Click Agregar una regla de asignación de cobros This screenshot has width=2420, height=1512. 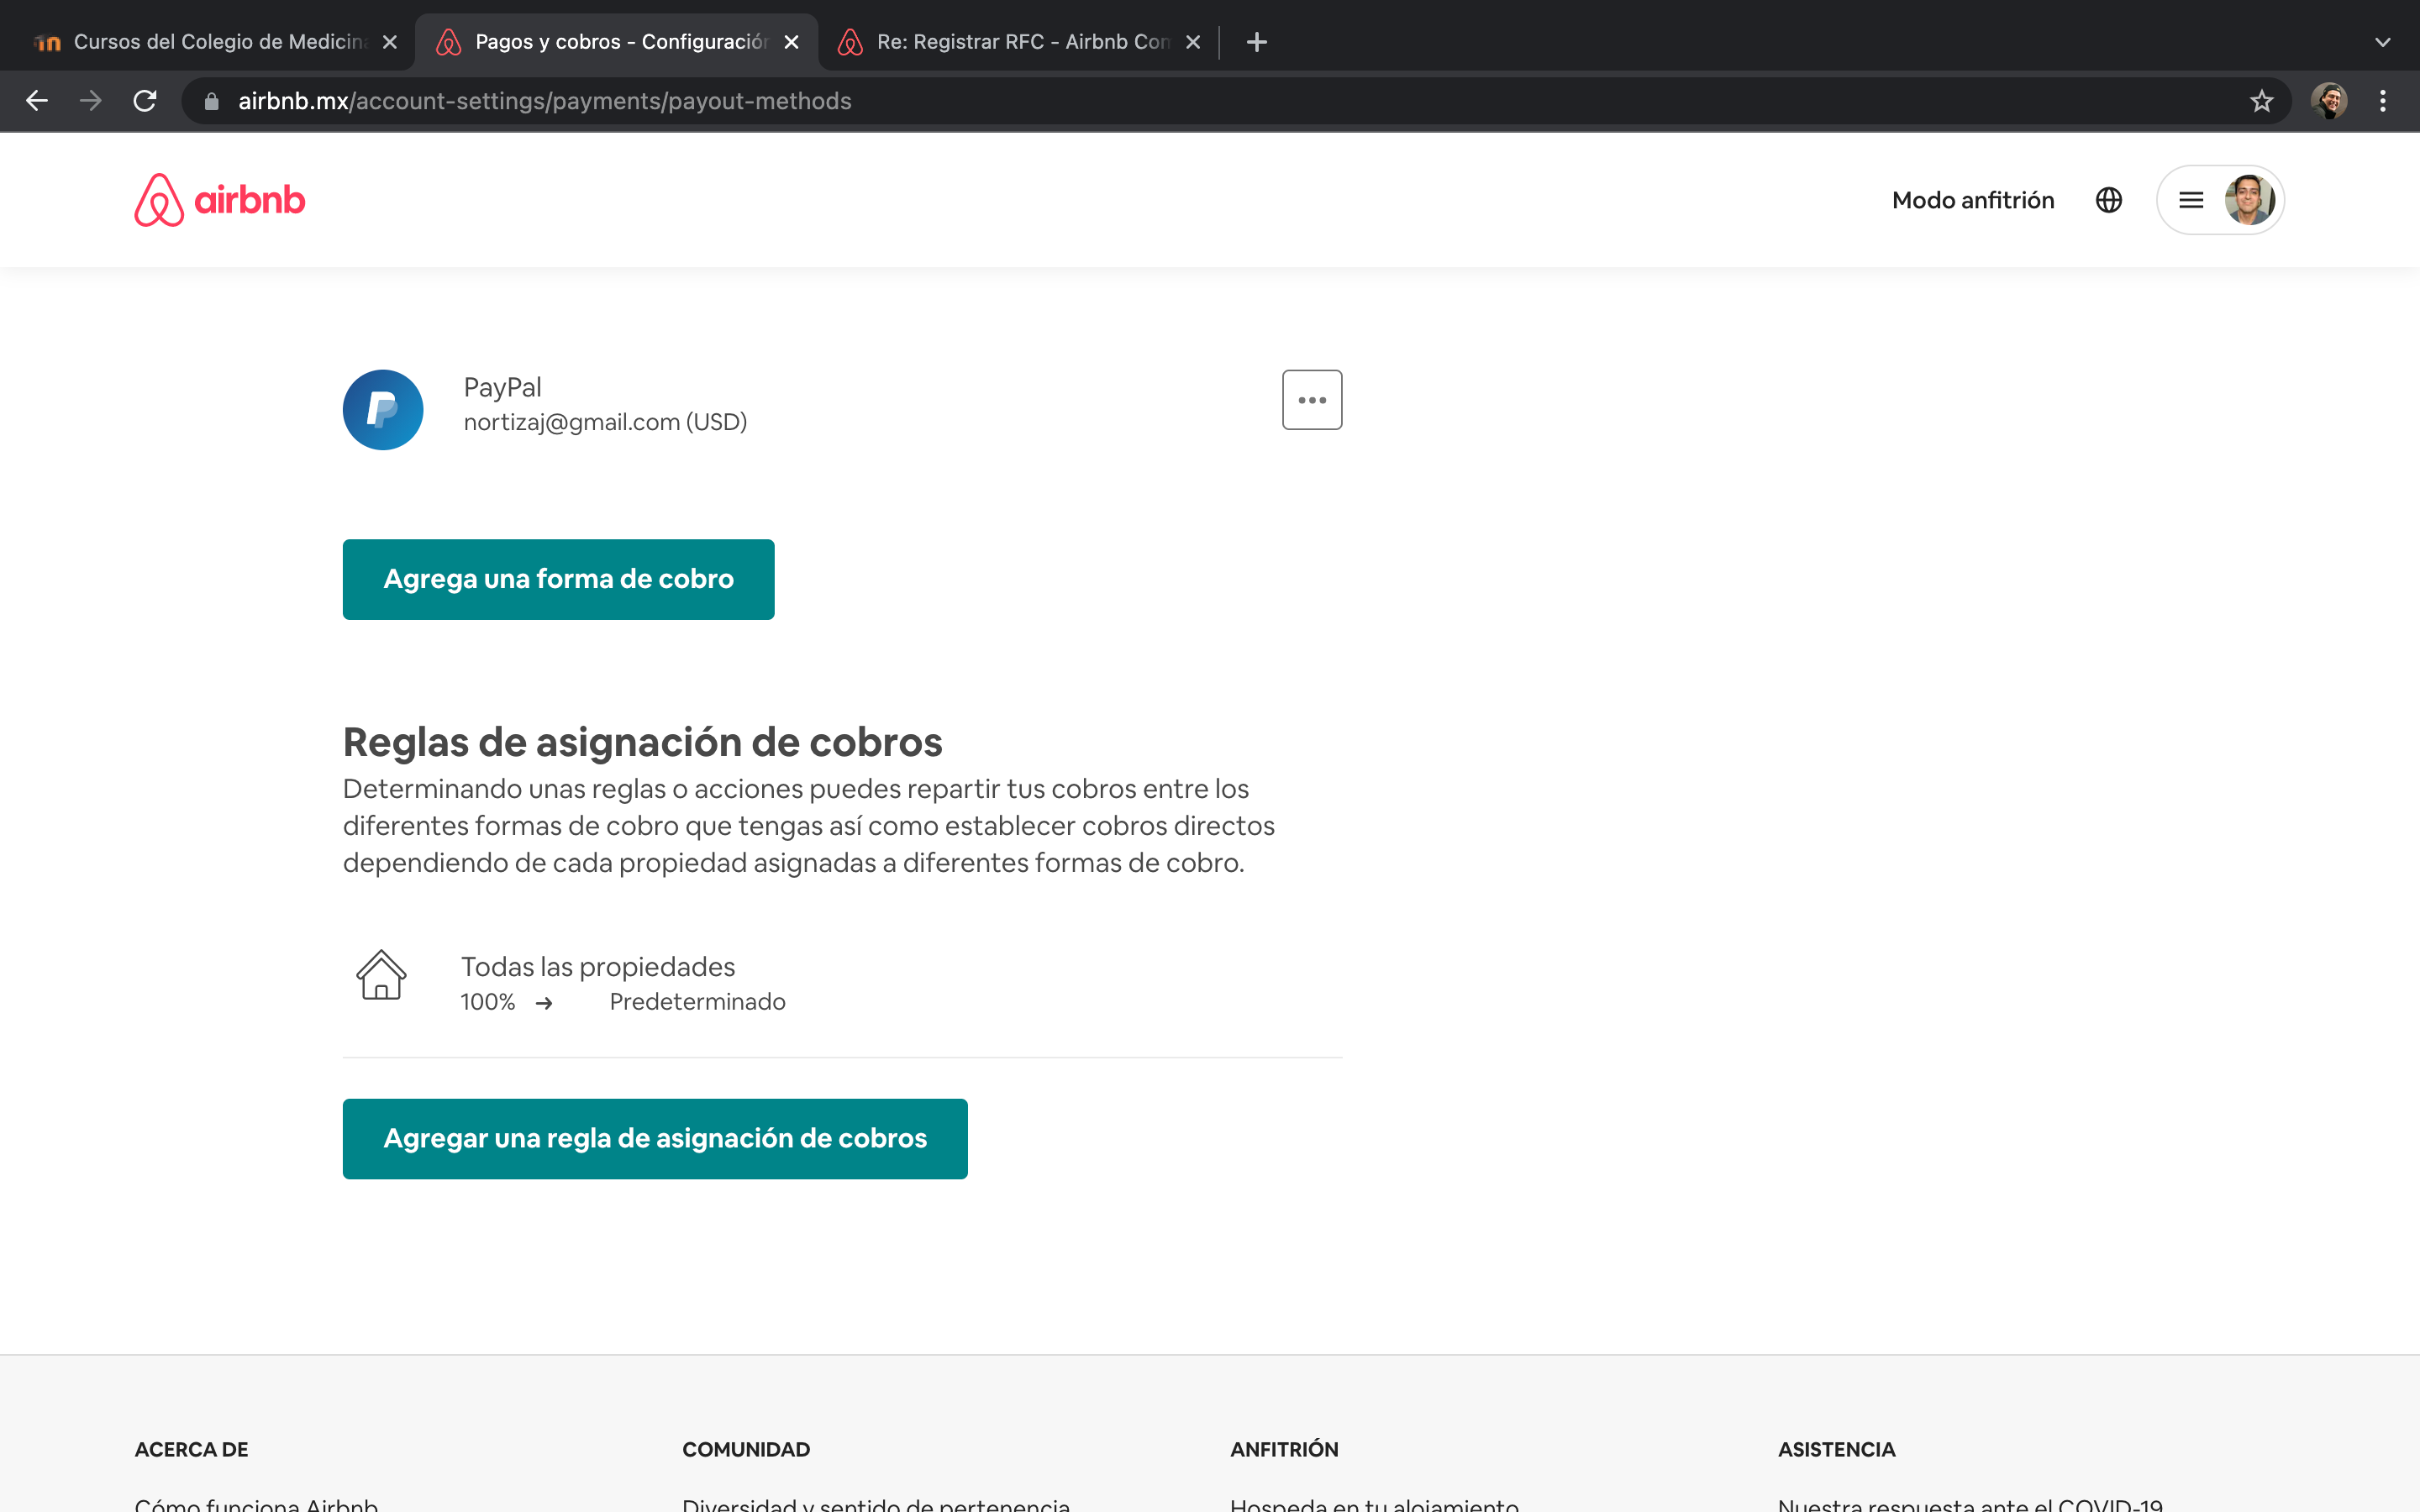point(655,1138)
